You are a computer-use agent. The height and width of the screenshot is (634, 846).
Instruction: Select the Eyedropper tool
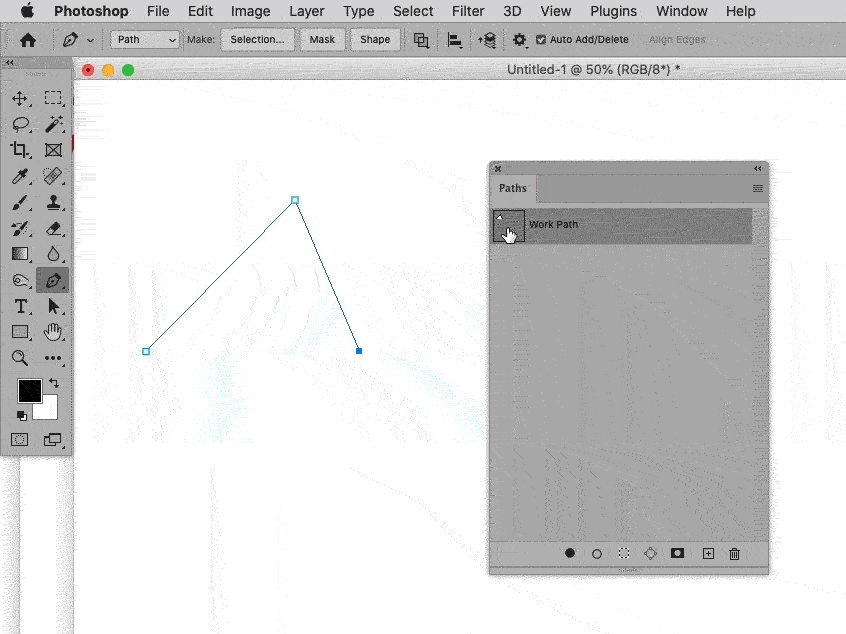click(20, 176)
